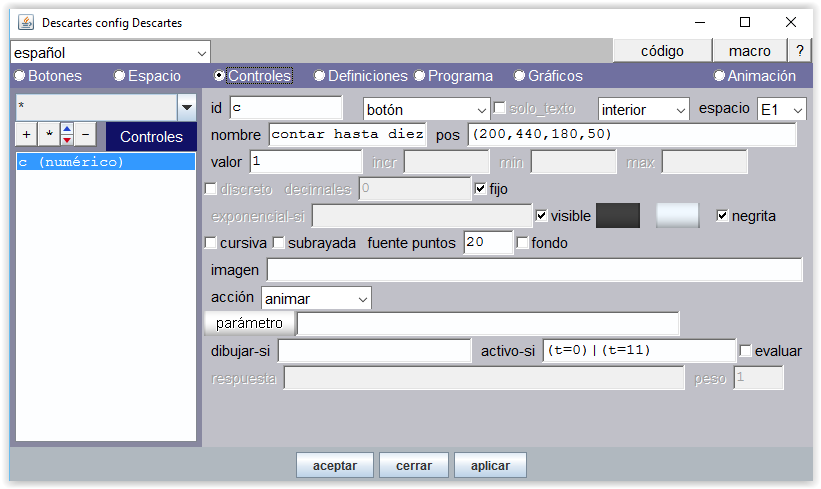Click the minus button to delete control
The image size is (821, 489).
pos(85,135)
